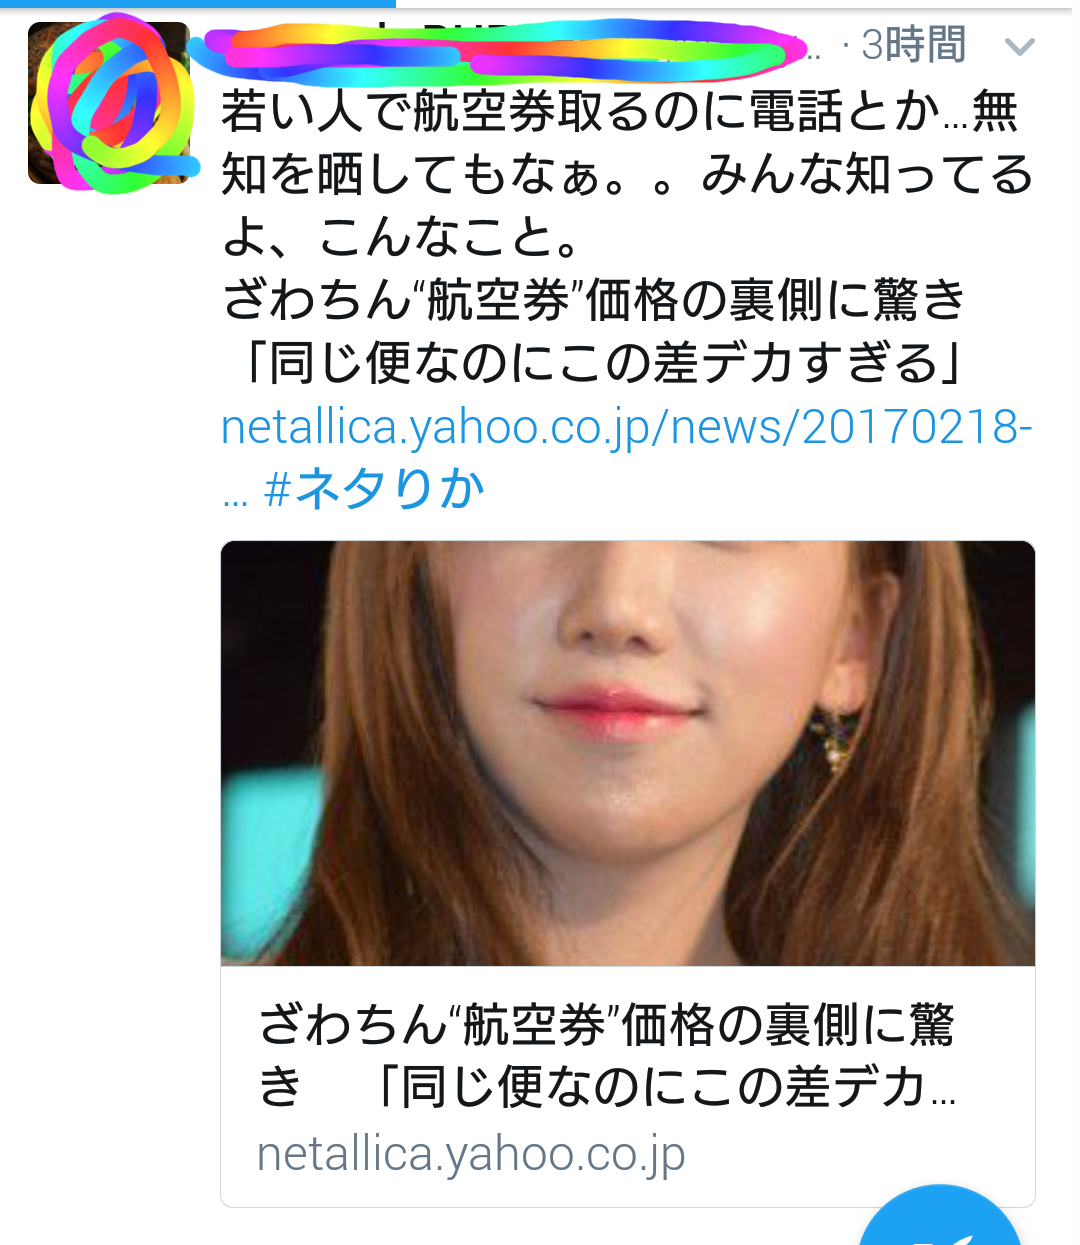Click the truncated handle ellipsis beside timestamp
The image size is (1080, 1245).
pyautogui.click(x=813, y=50)
